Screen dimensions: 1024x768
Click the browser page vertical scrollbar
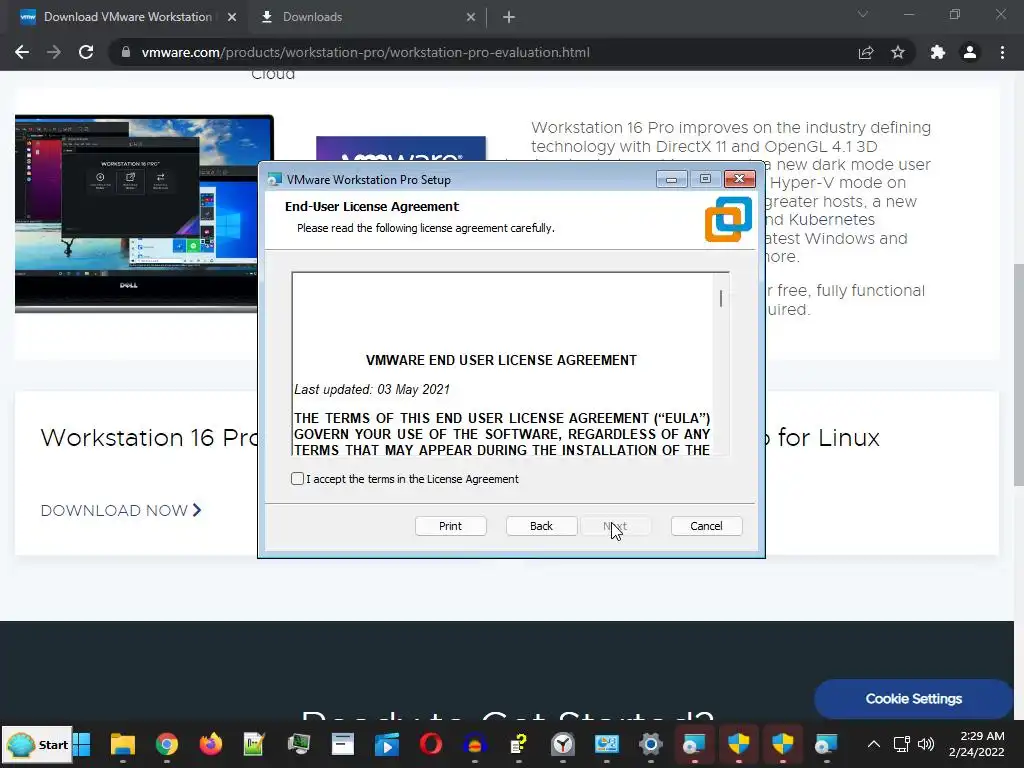click(x=1018, y=374)
